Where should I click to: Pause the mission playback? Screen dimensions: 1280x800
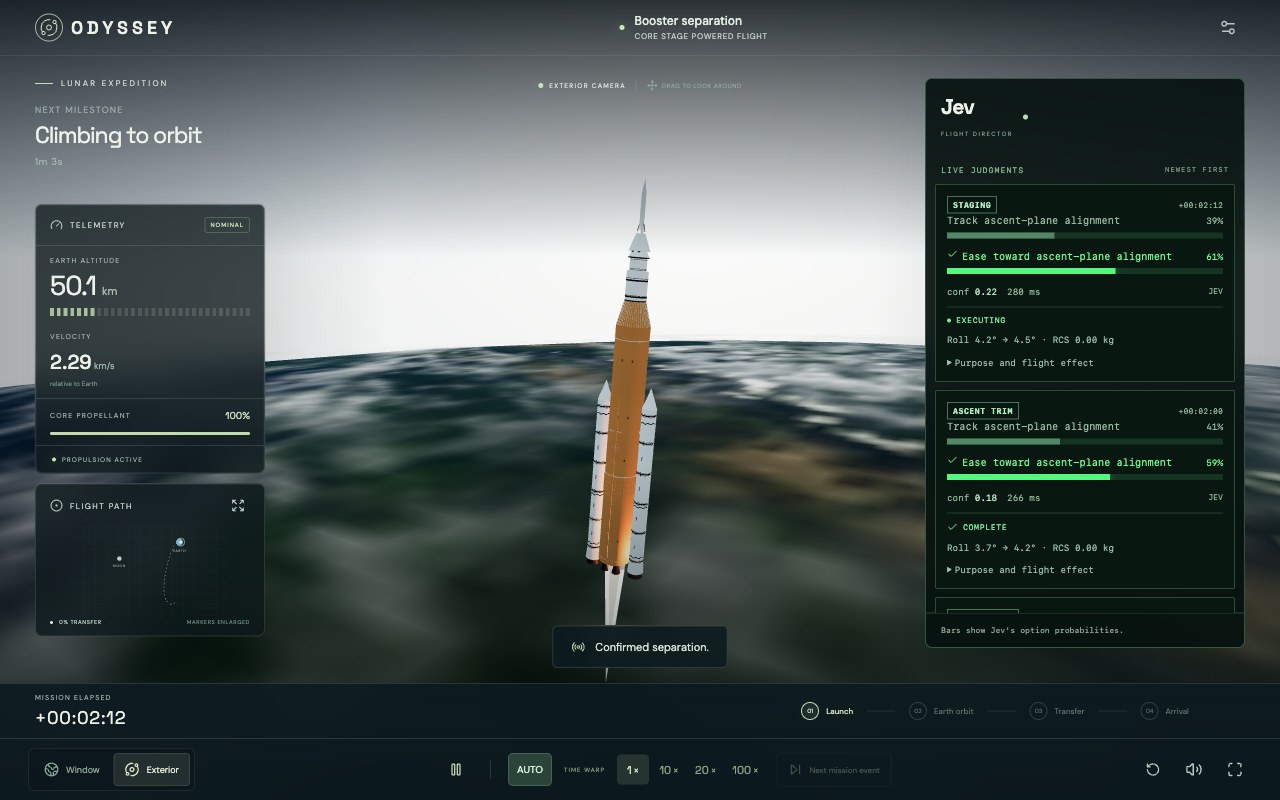456,770
